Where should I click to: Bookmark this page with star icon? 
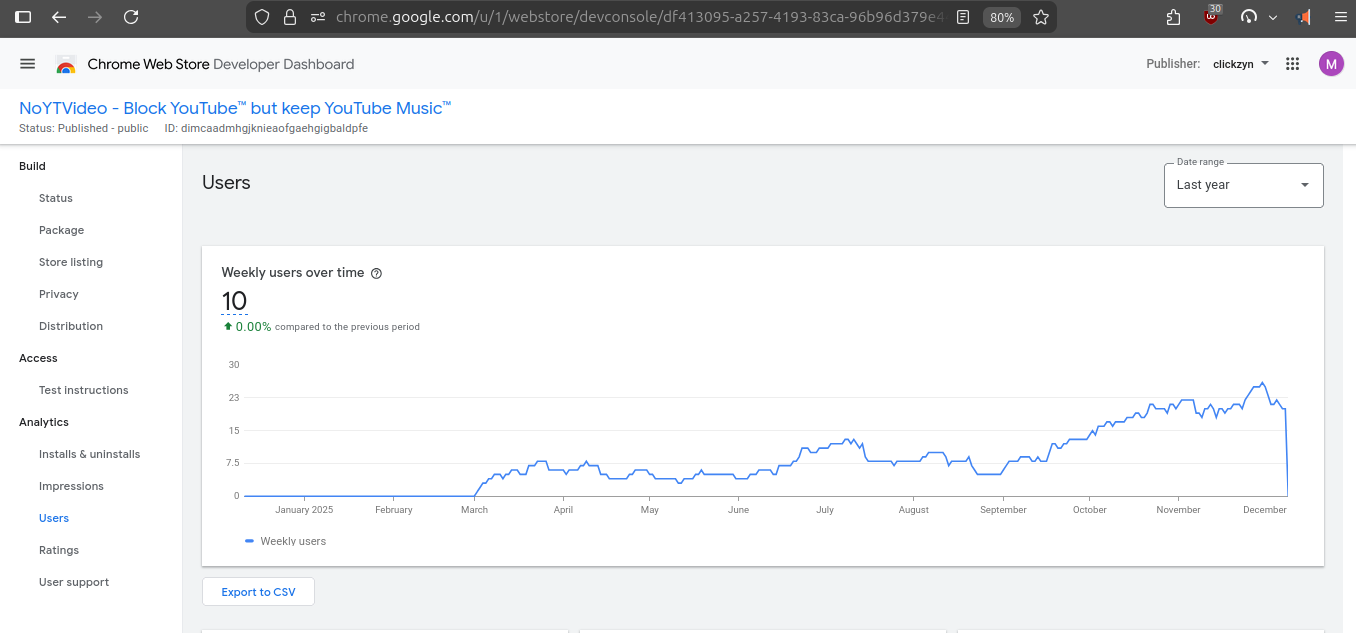coord(1040,17)
